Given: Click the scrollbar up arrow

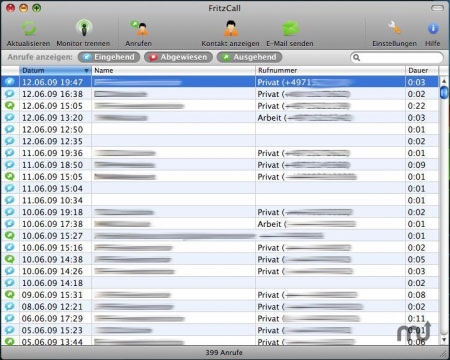Looking at the screenshot, I should pyautogui.click(x=444, y=81).
